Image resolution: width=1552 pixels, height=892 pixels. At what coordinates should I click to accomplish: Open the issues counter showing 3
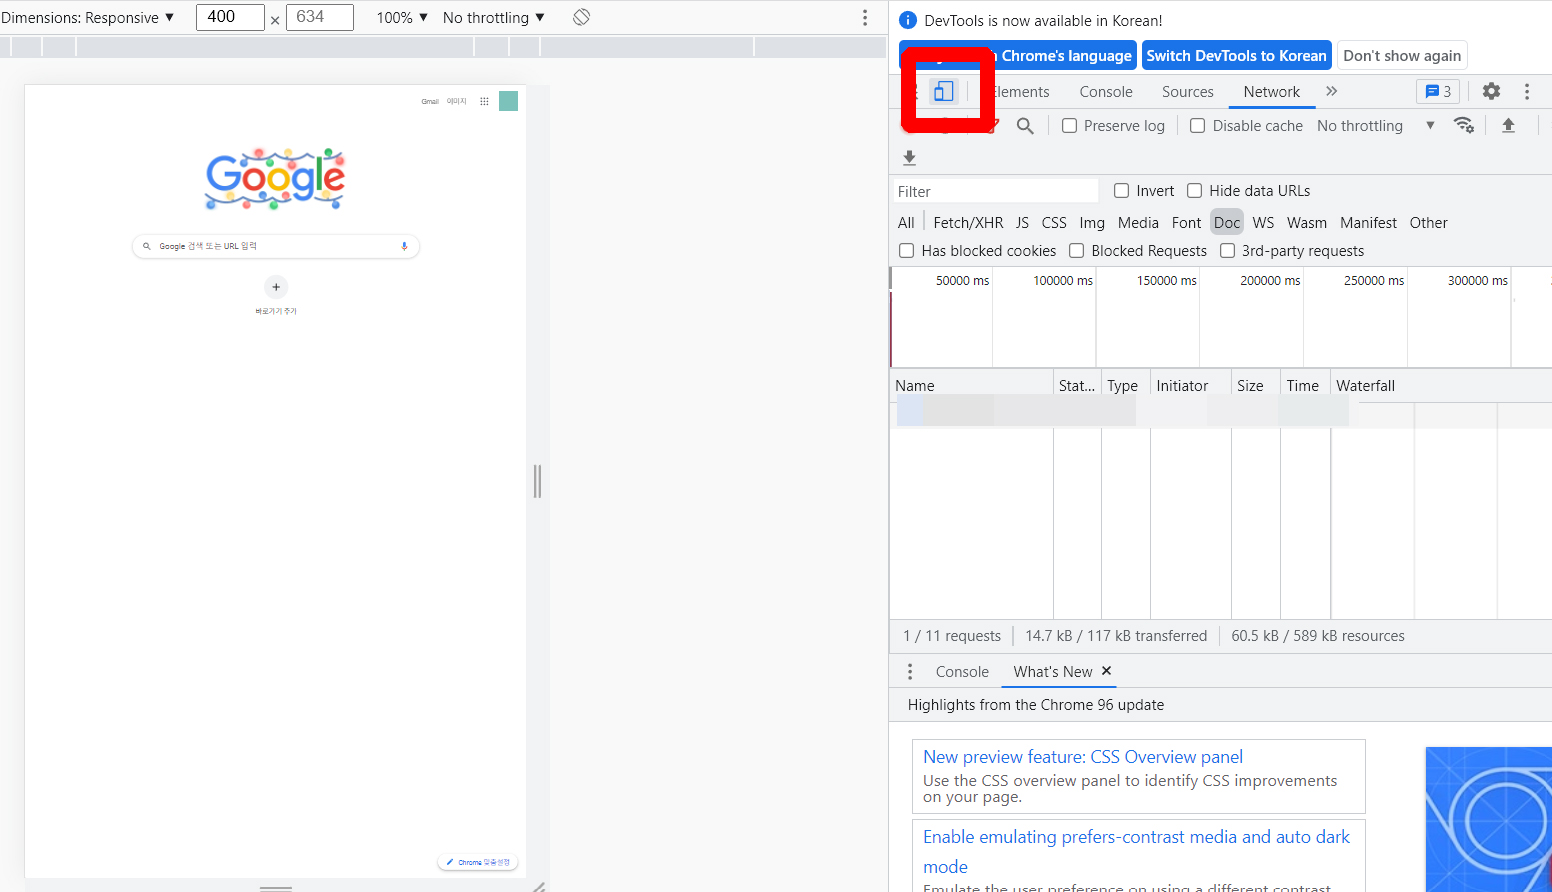[1438, 91]
